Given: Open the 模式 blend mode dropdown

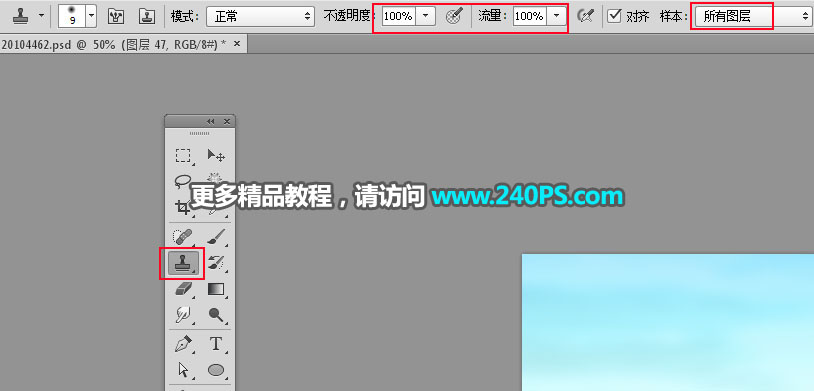Looking at the screenshot, I should tap(261, 16).
